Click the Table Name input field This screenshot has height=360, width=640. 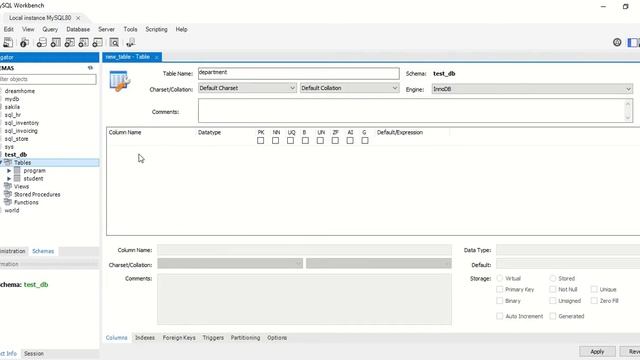pos(298,73)
